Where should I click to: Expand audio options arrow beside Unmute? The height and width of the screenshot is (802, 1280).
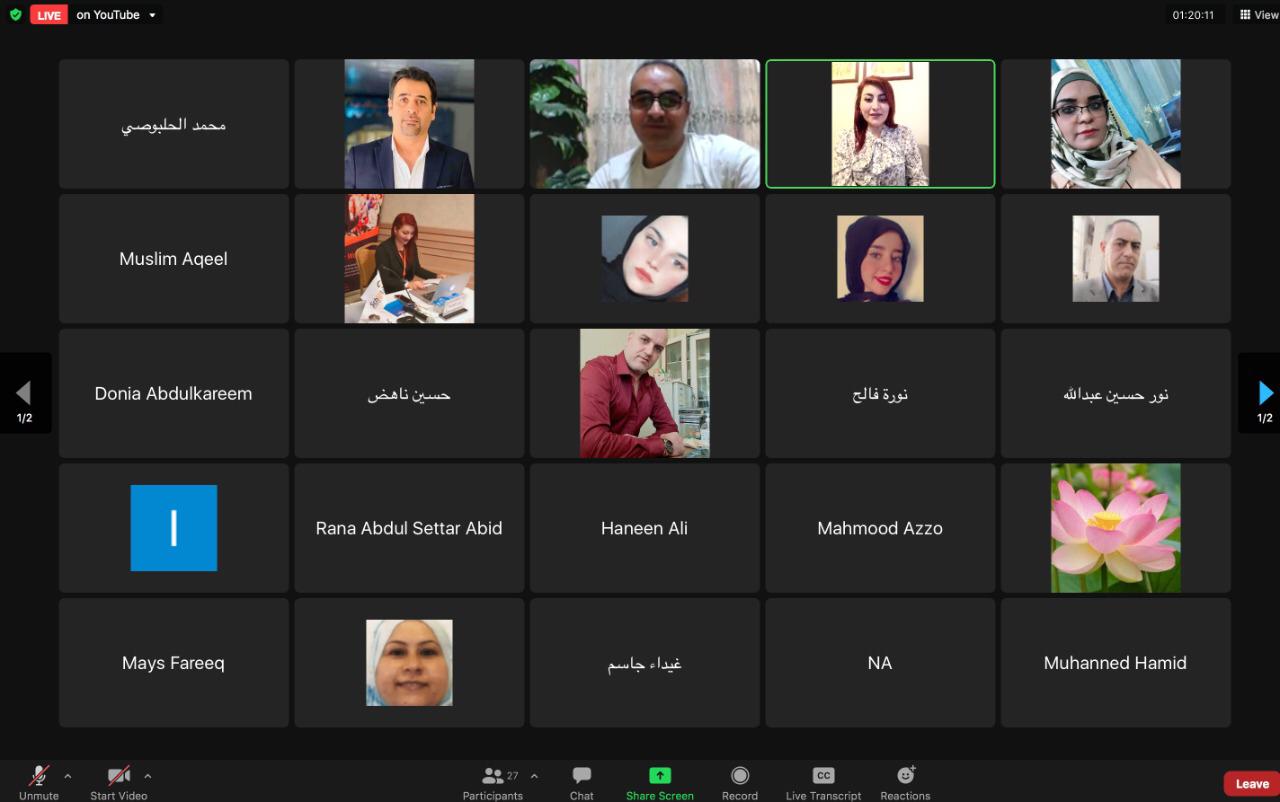pyautogui.click(x=68, y=776)
